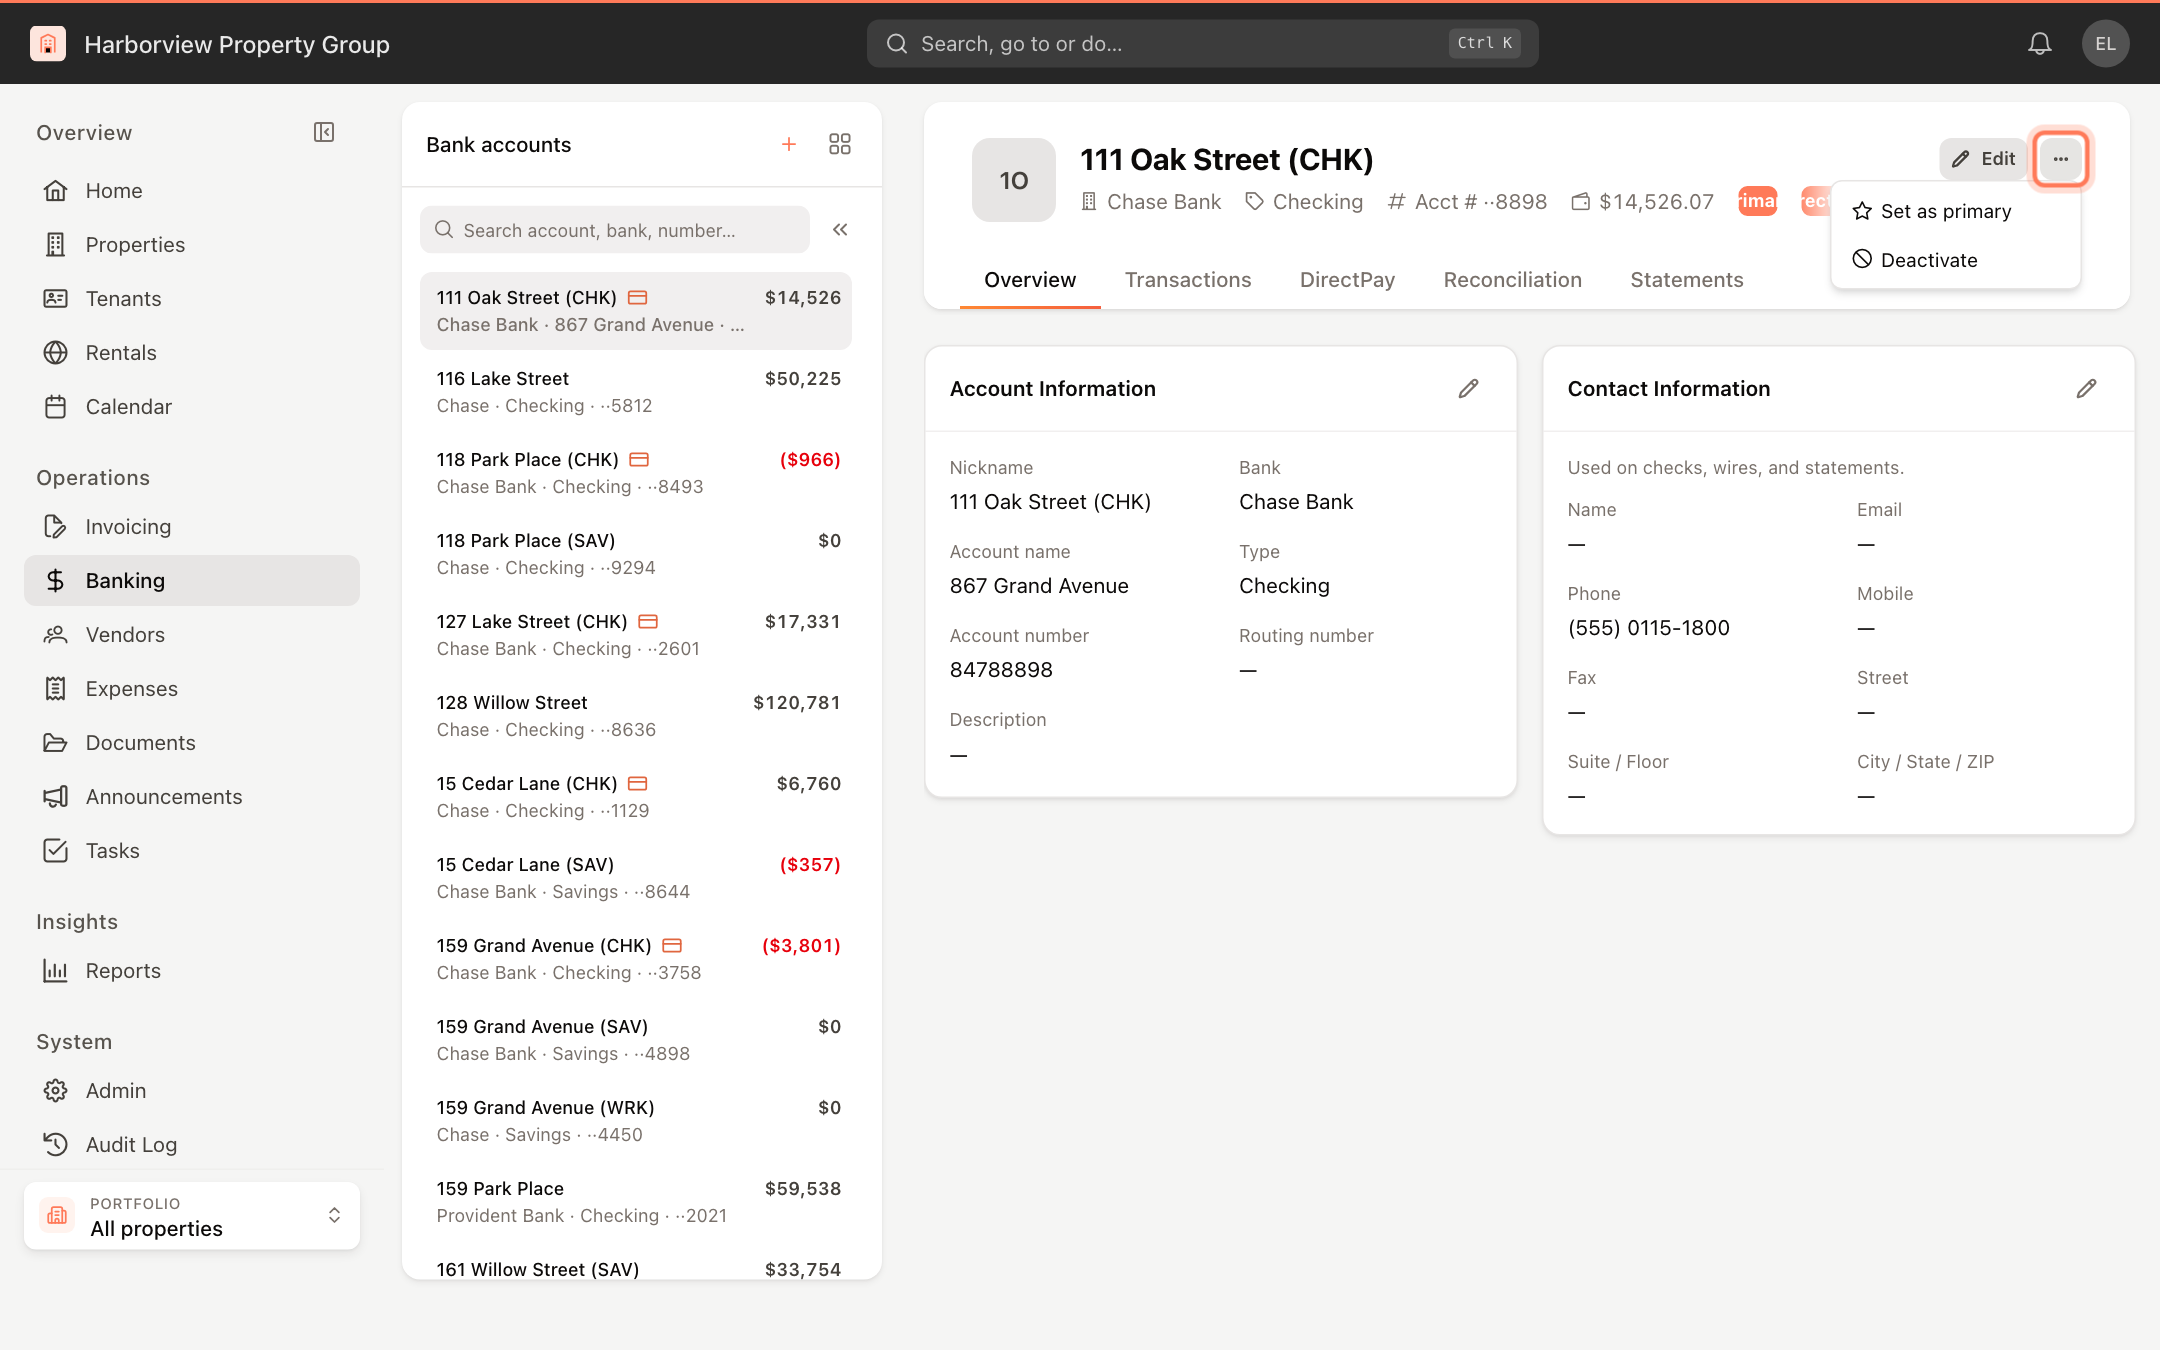Image resolution: width=2160 pixels, height=1350 pixels.
Task: Choose Set as primary menu option
Action: coord(1956,211)
